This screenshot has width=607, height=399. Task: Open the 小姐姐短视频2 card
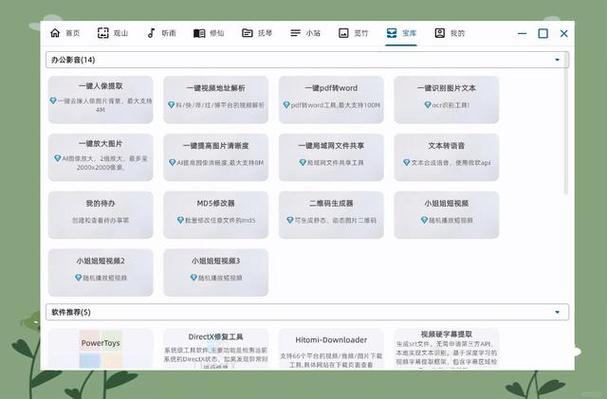[x=101, y=272]
